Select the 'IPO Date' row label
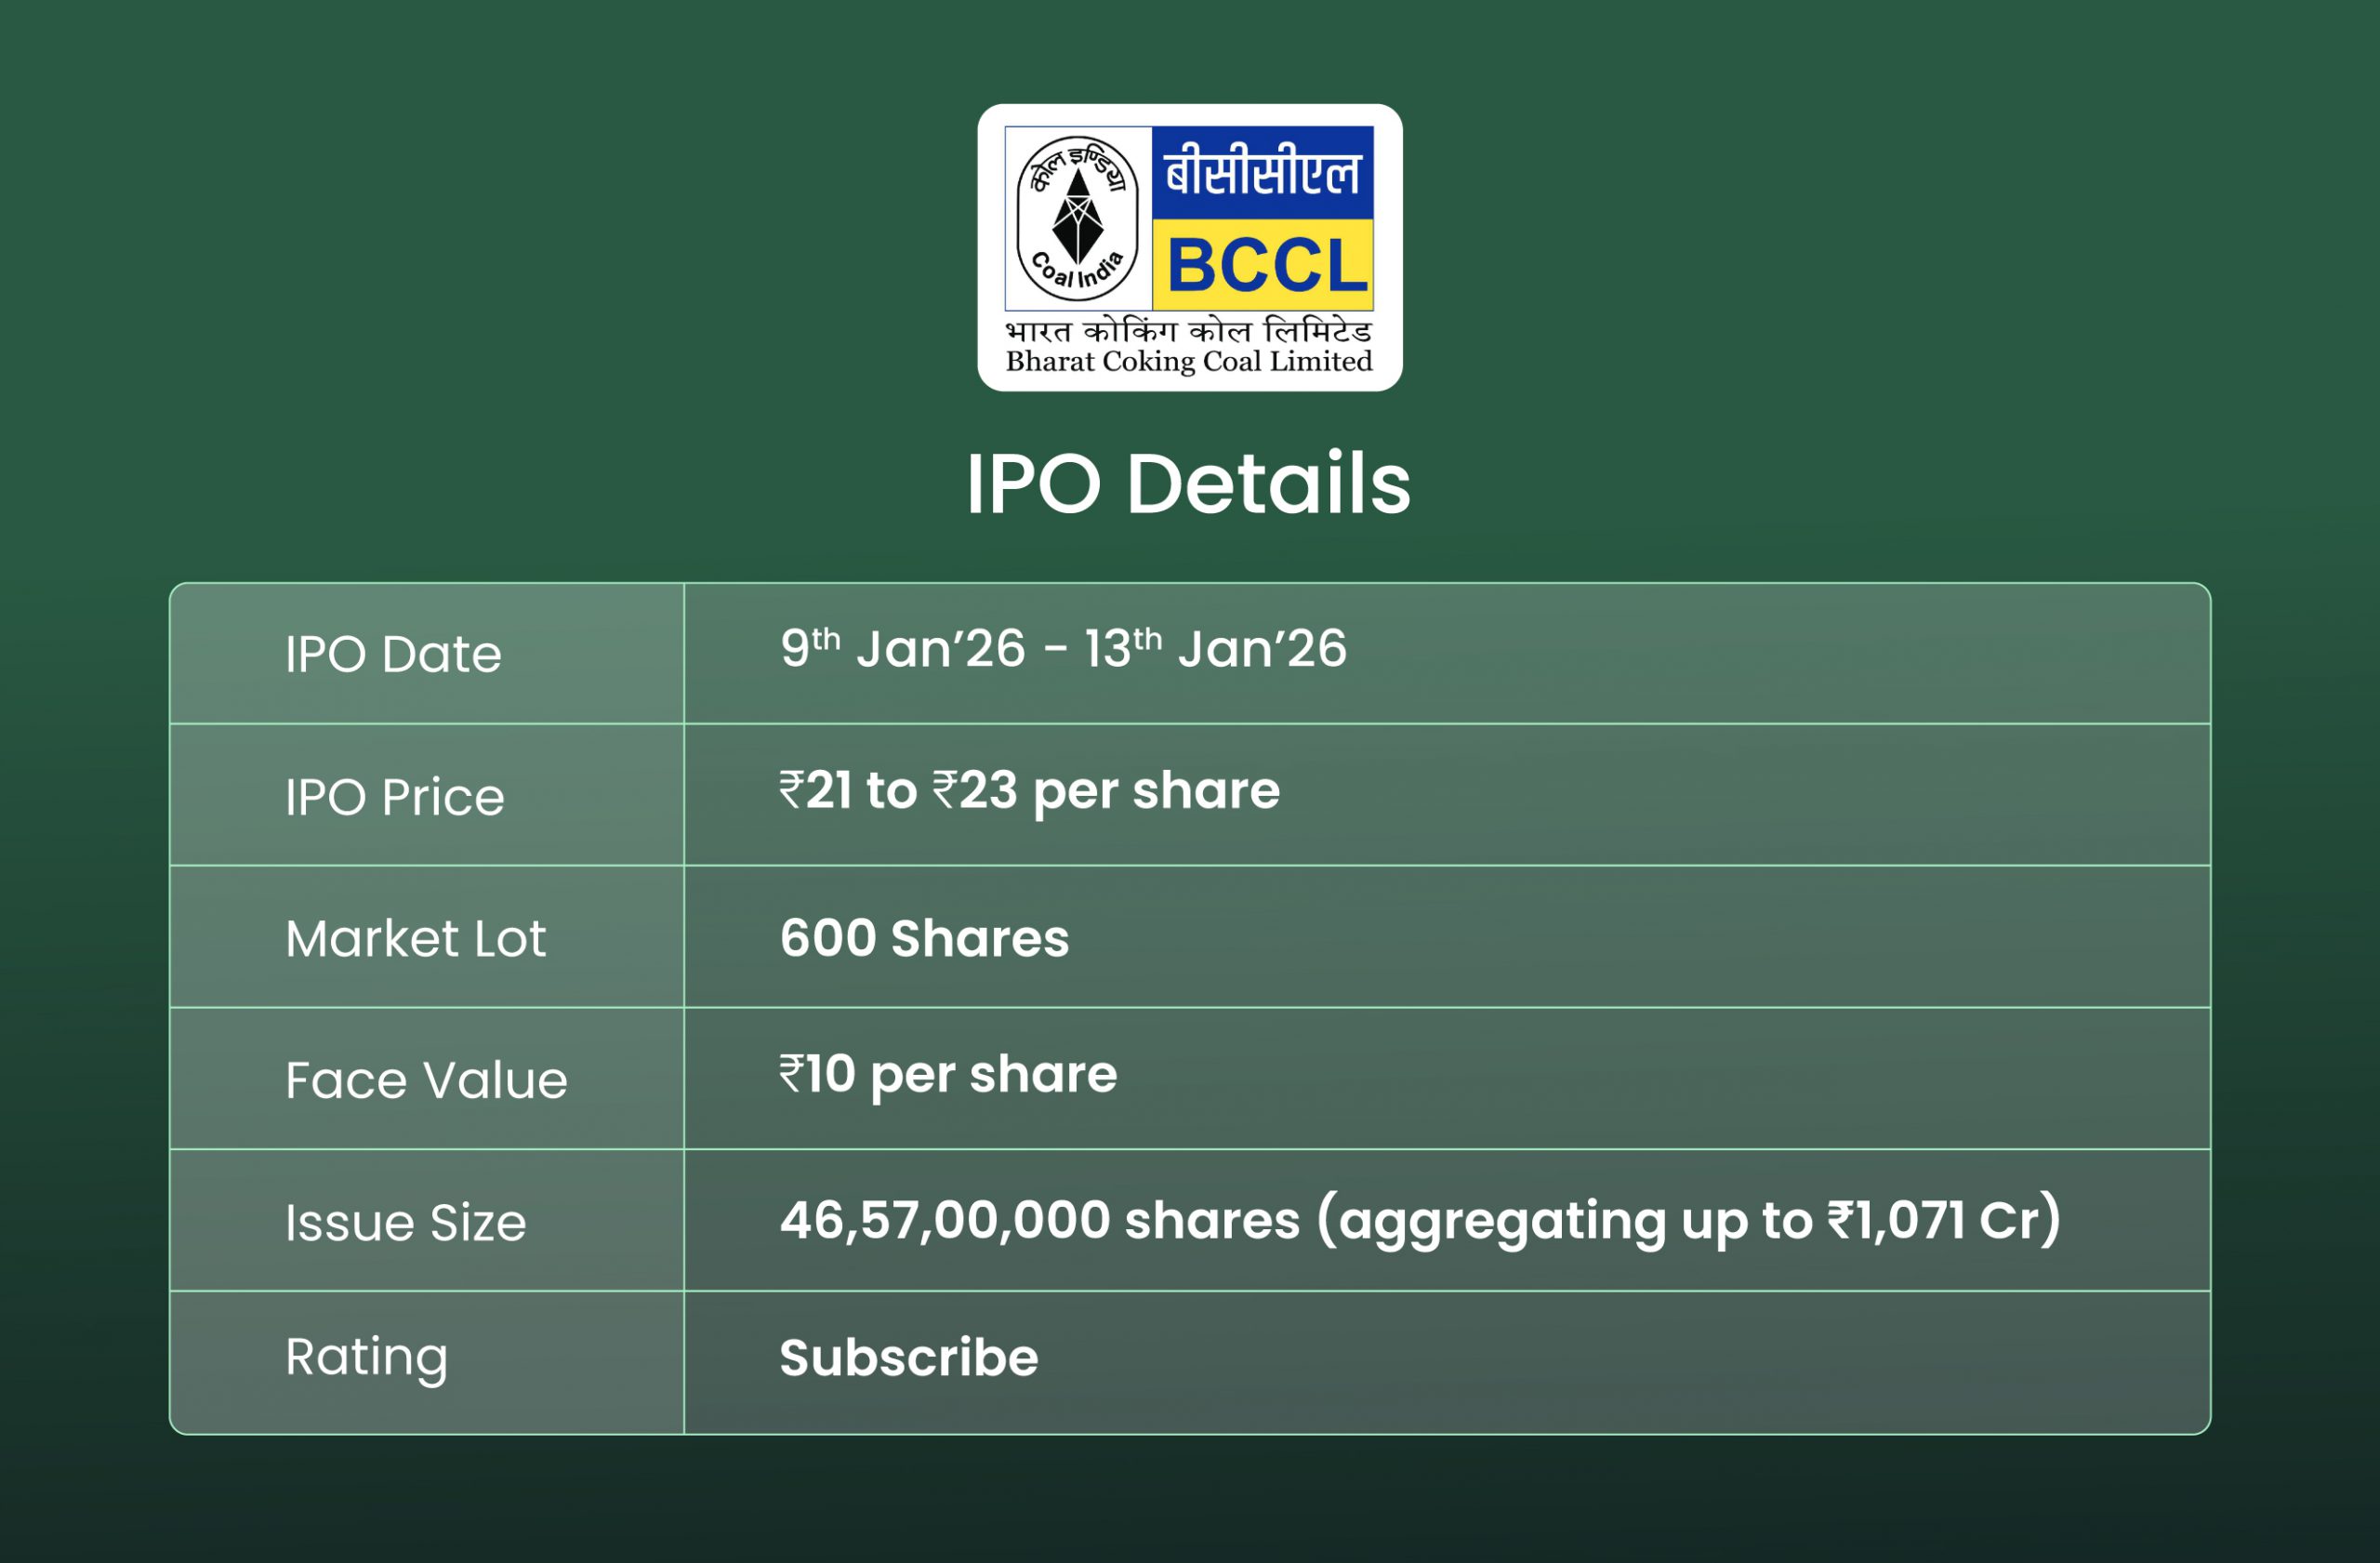Image resolution: width=2380 pixels, height=1563 pixels. point(393,655)
